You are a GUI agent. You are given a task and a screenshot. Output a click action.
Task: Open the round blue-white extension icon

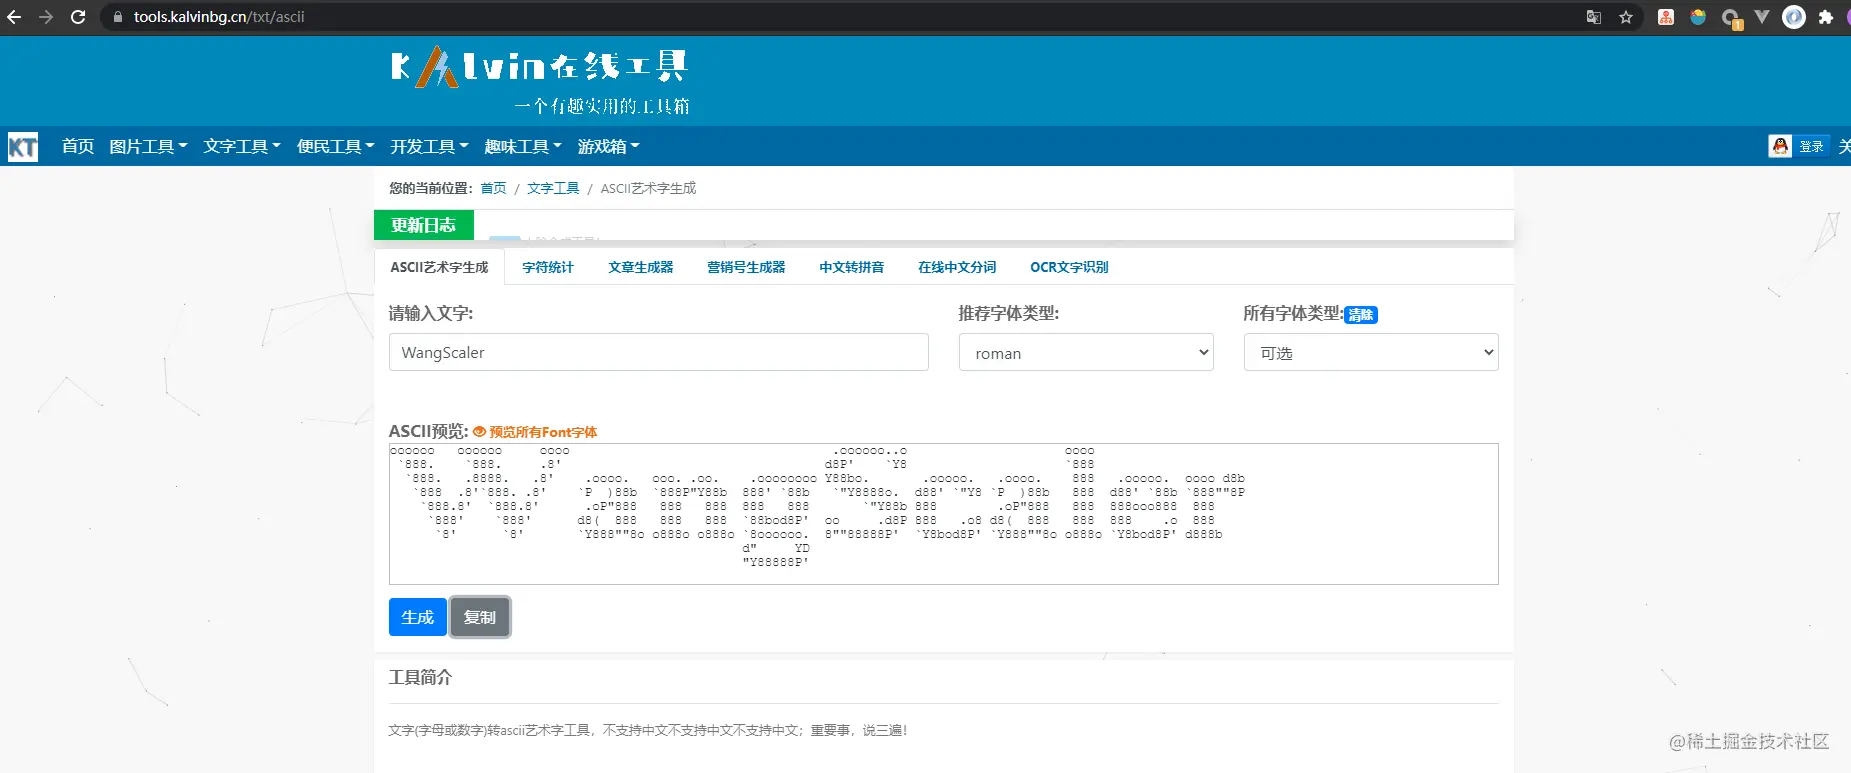(x=1794, y=17)
